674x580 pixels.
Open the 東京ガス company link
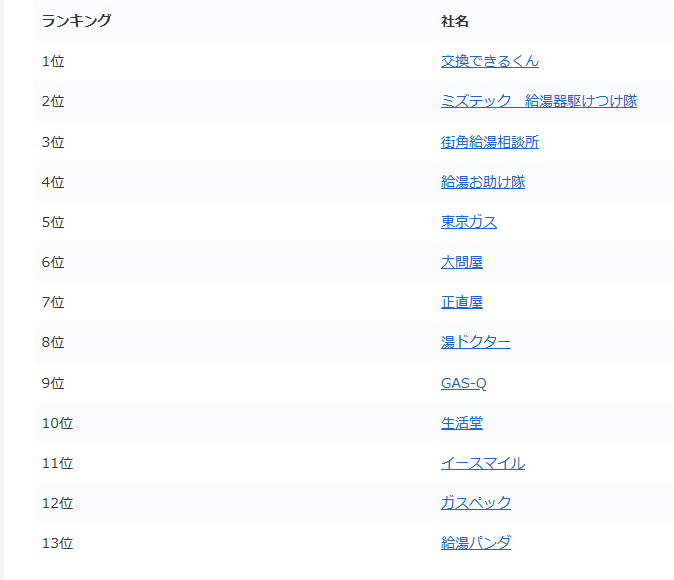[x=468, y=222]
